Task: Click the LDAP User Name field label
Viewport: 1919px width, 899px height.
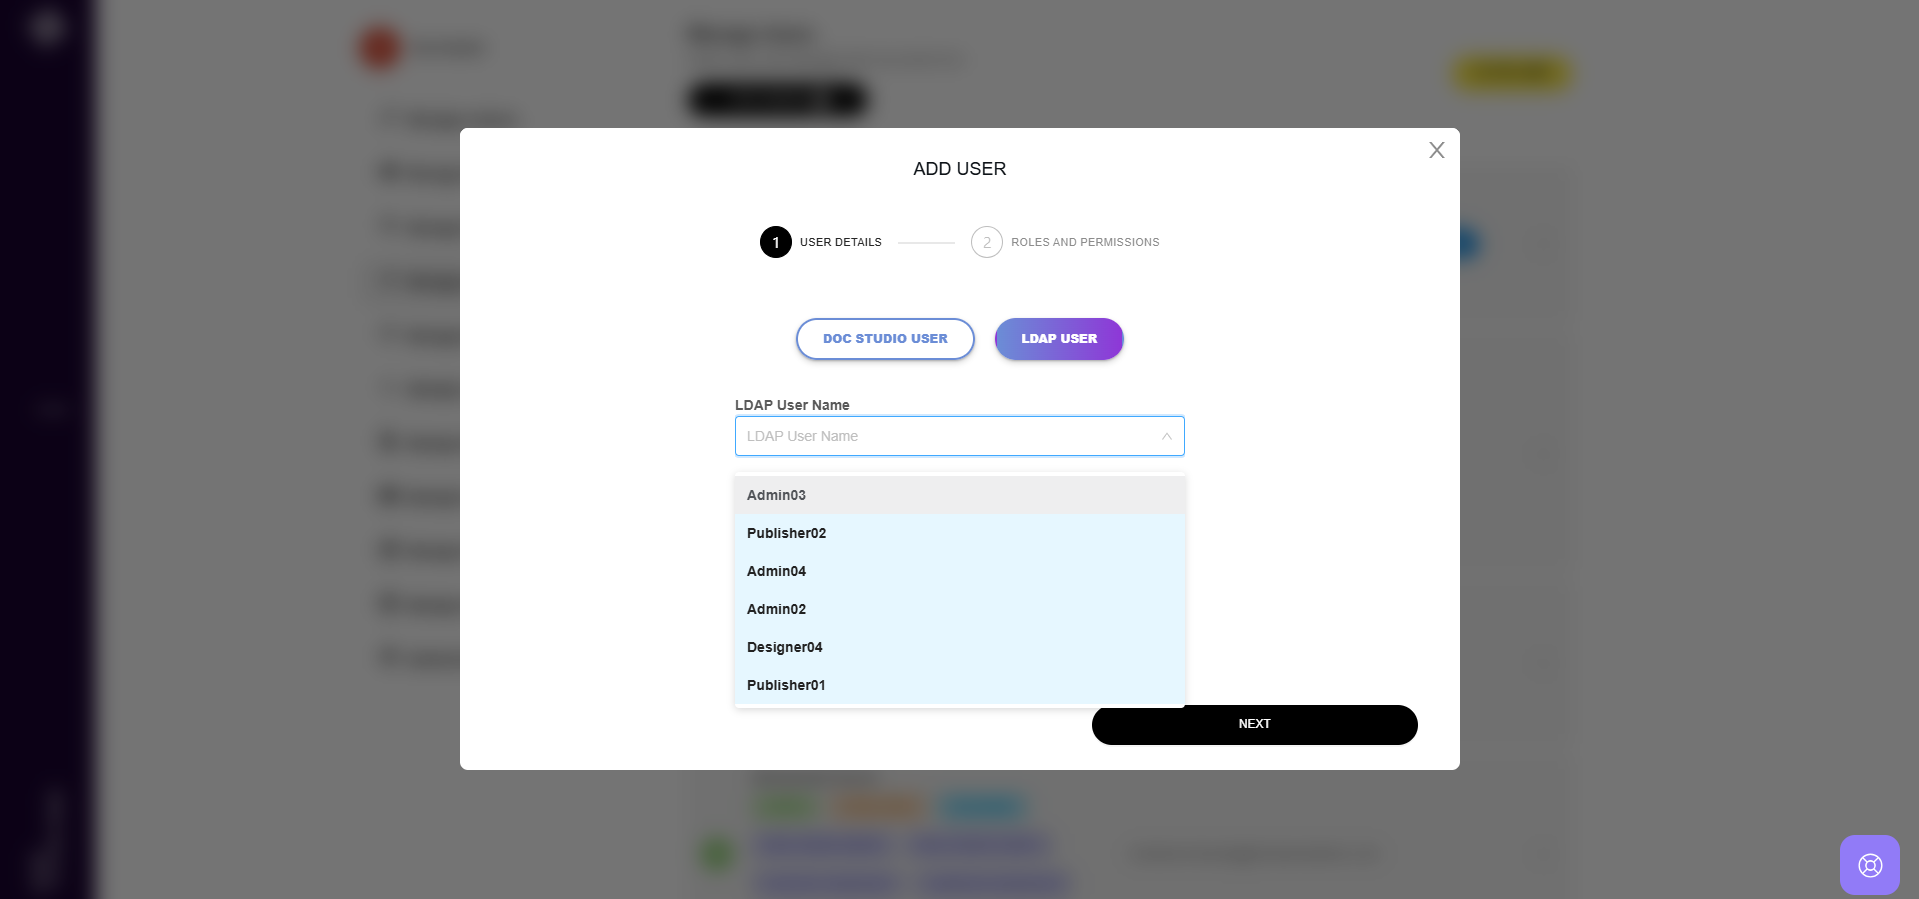Action: (x=792, y=405)
